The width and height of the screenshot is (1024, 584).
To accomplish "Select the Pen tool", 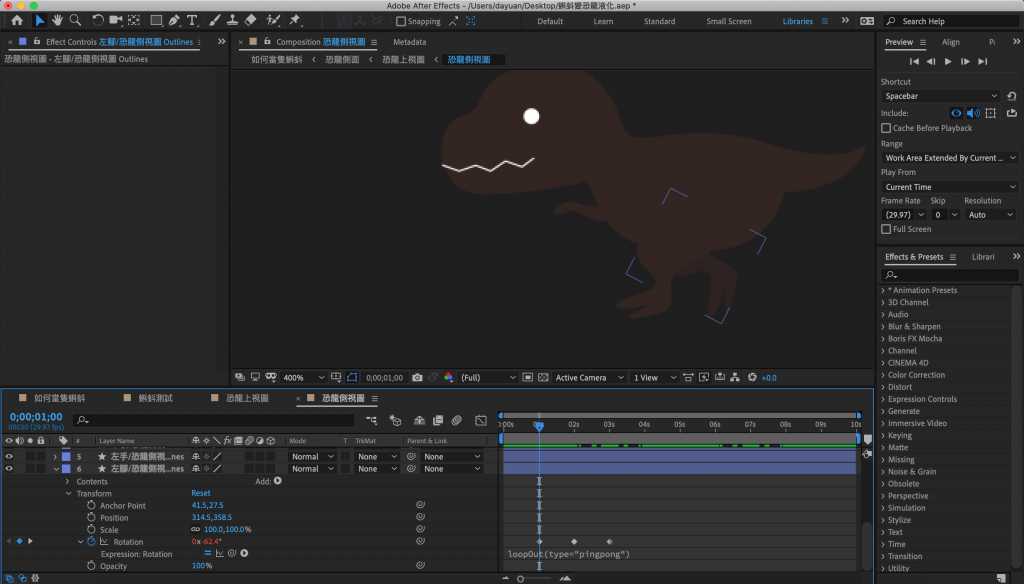I will 174,20.
